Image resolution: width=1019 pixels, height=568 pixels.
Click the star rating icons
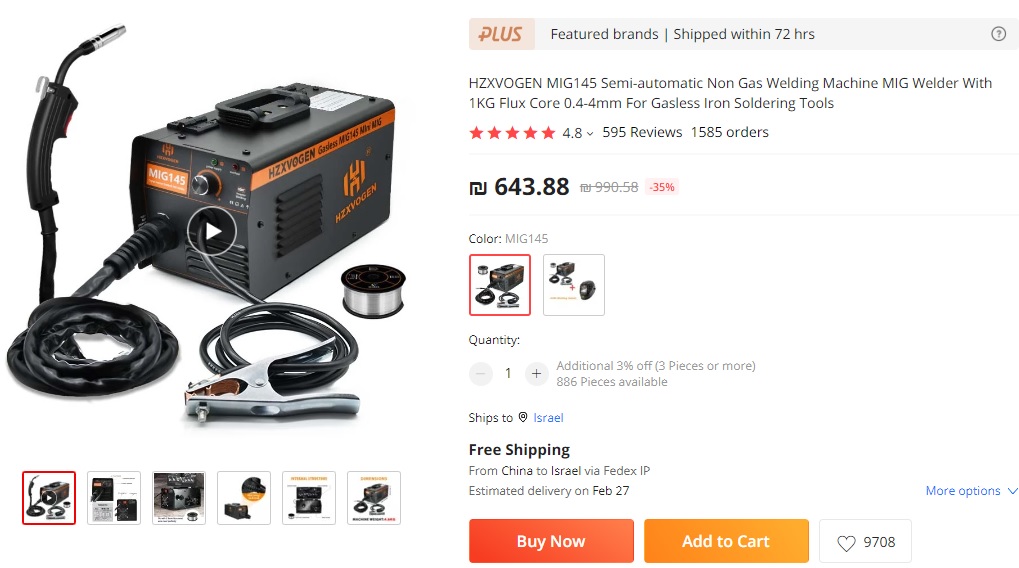[512, 133]
